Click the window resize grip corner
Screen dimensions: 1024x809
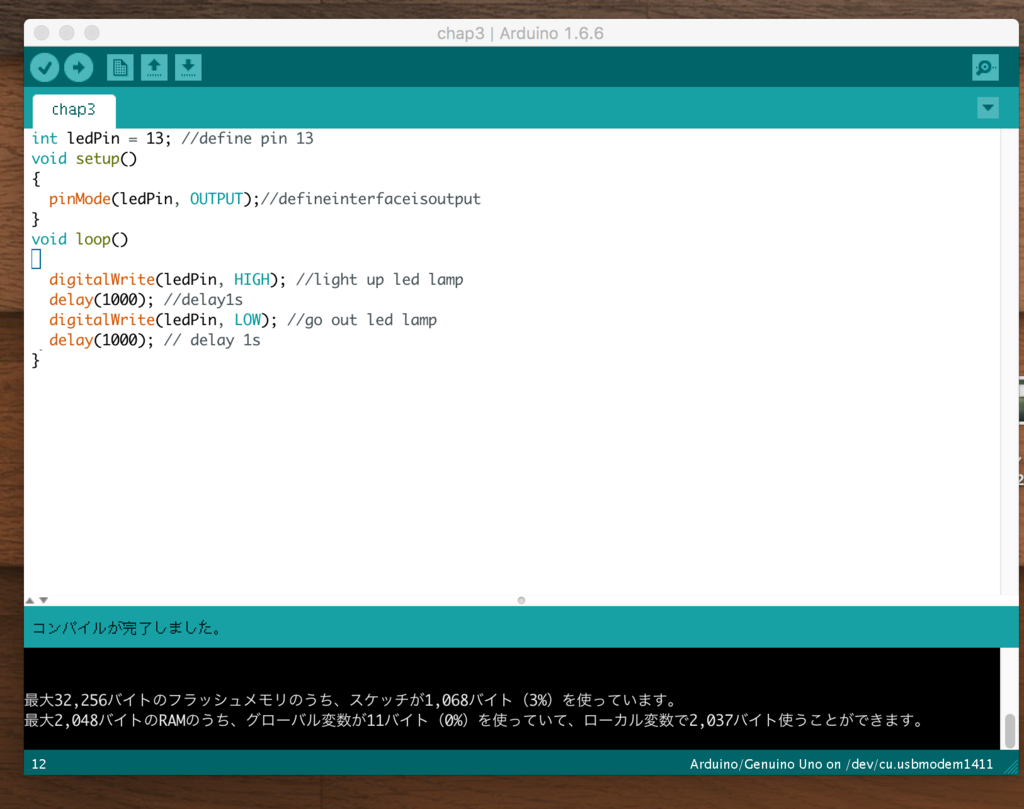click(x=1011, y=767)
